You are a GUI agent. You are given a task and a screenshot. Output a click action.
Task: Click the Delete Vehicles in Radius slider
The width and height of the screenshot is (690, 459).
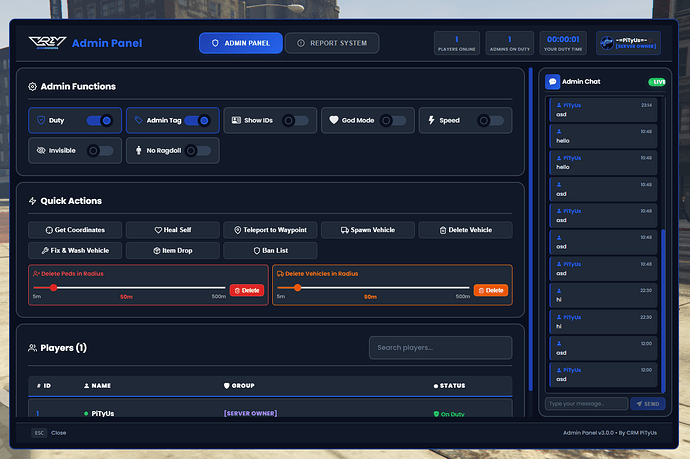372,288
